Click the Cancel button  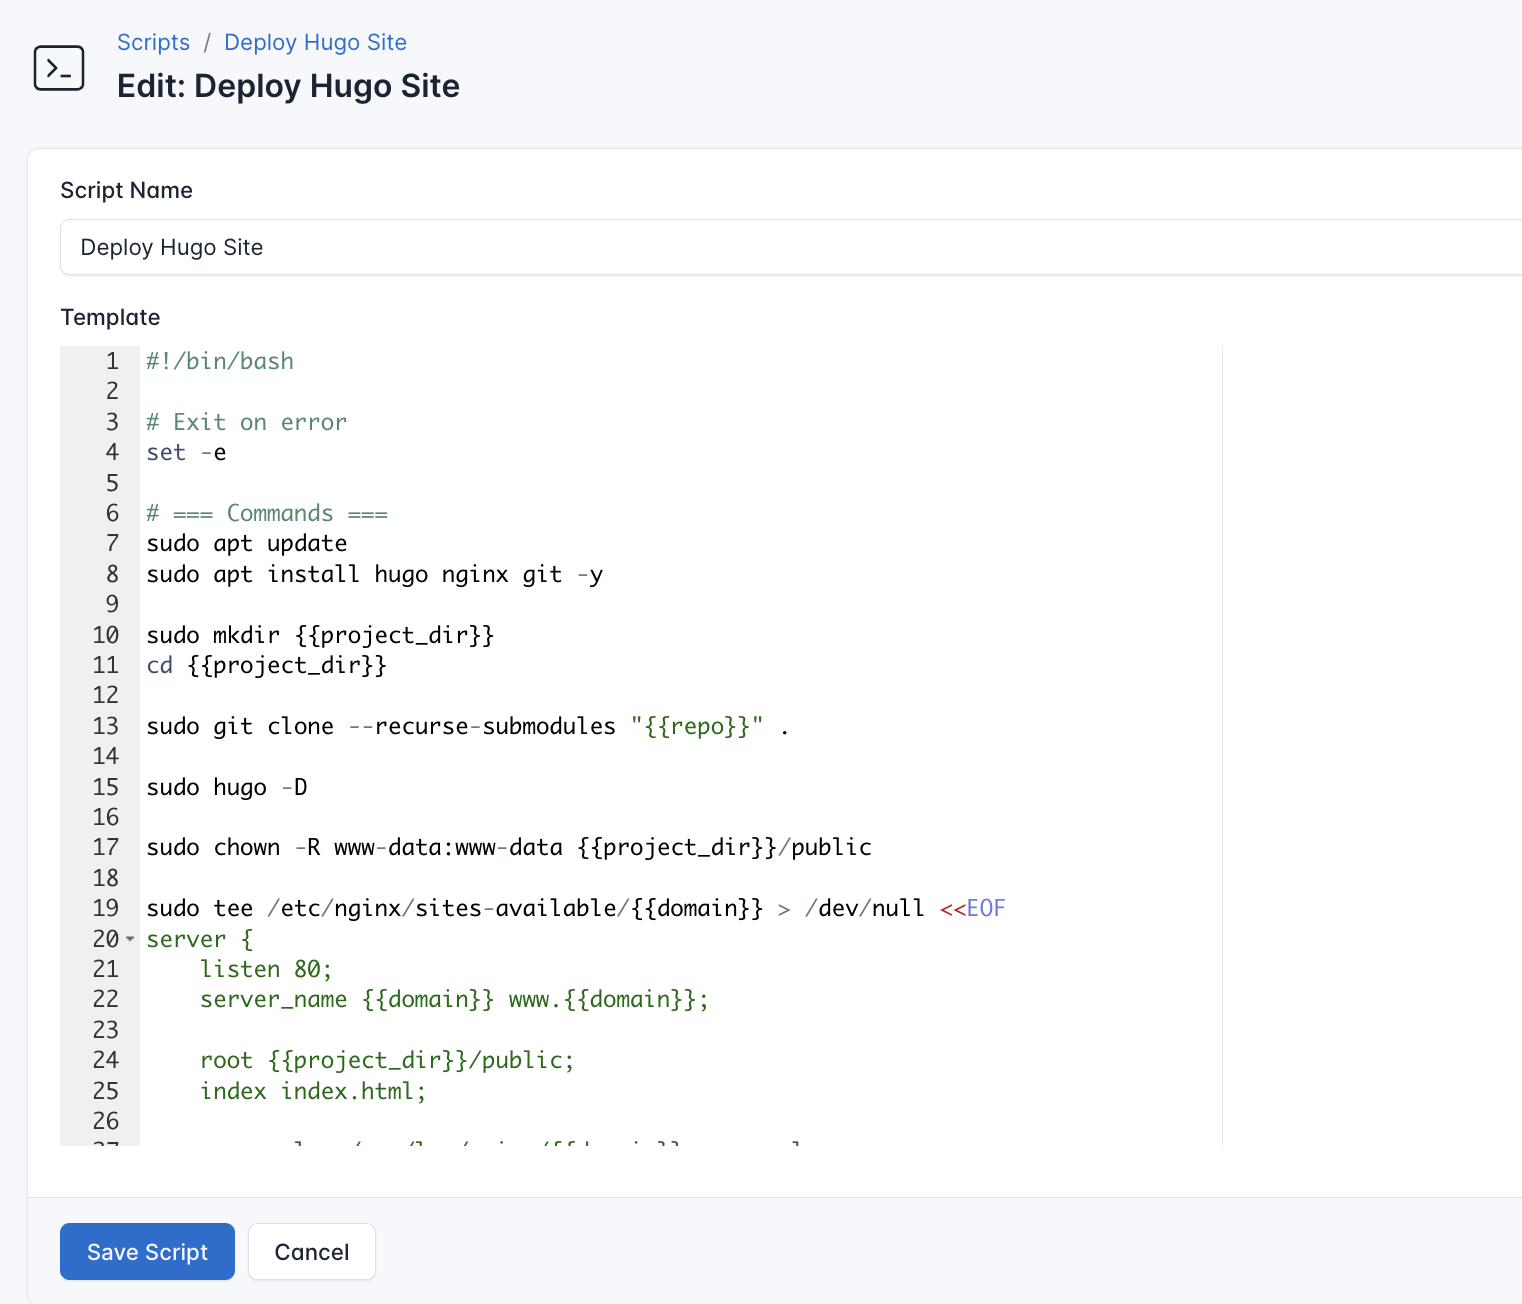pos(311,1251)
